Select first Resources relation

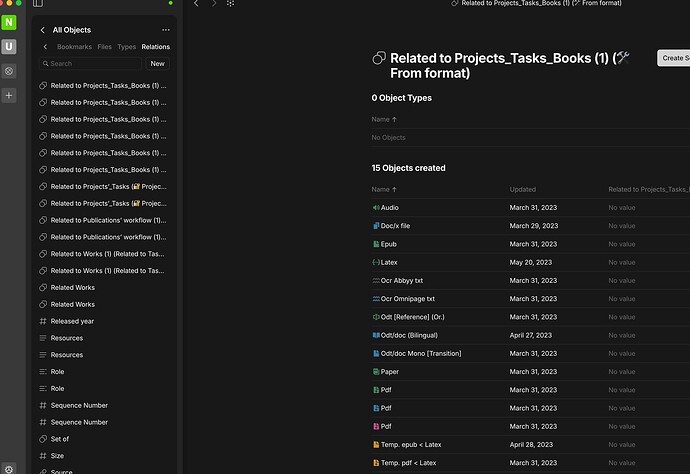pos(104,338)
